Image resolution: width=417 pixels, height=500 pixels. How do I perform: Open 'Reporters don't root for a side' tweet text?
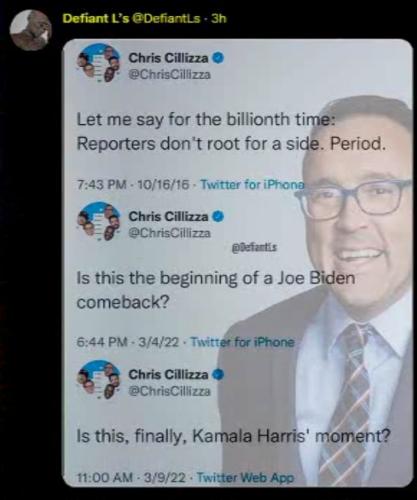click(231, 132)
